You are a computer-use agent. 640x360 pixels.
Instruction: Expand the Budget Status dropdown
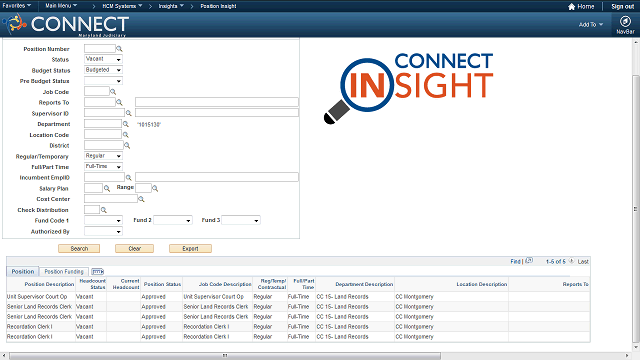click(103, 70)
